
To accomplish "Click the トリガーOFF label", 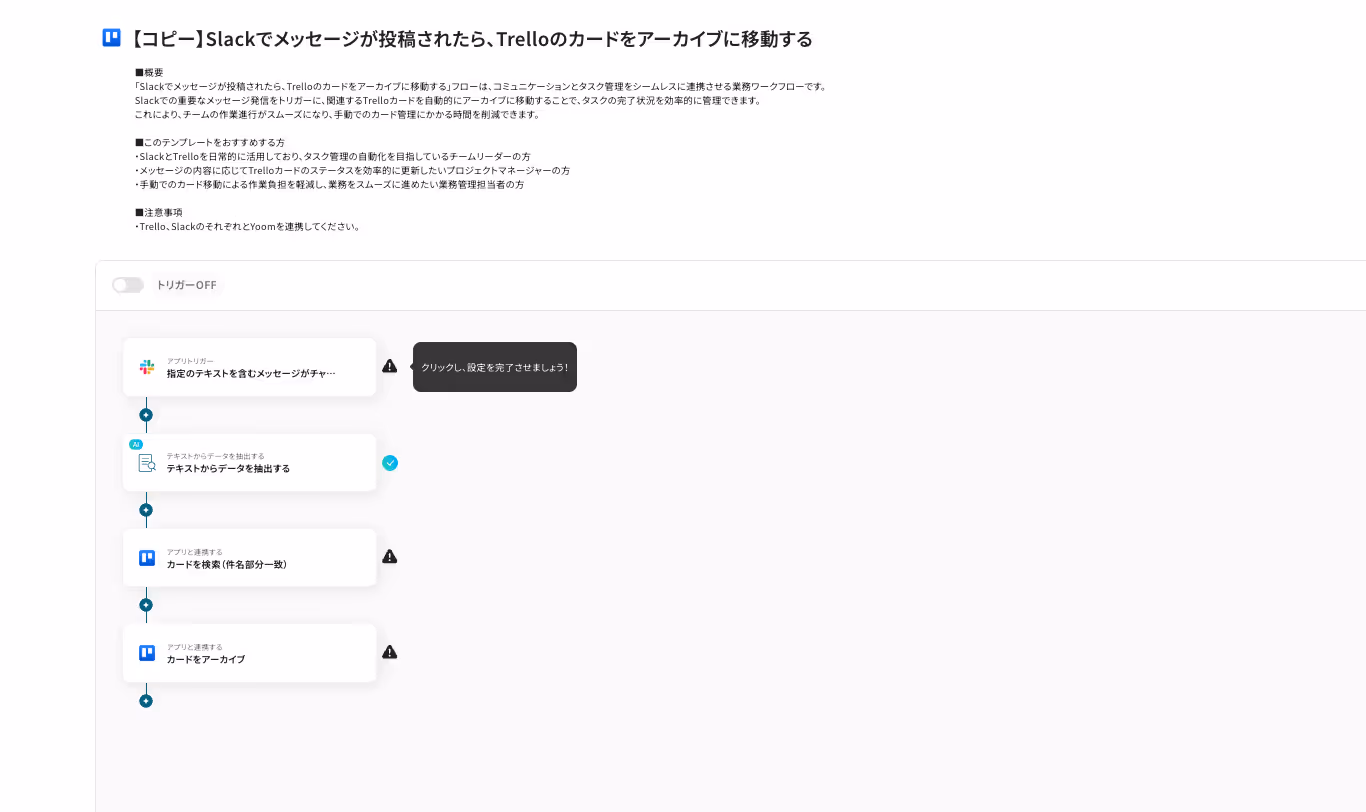I will (186, 285).
